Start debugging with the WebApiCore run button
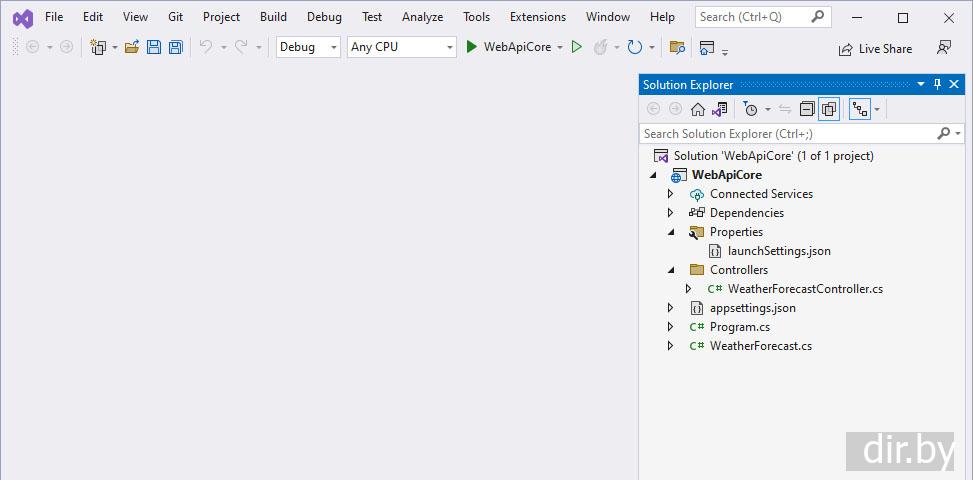The image size is (973, 480). pos(509,47)
